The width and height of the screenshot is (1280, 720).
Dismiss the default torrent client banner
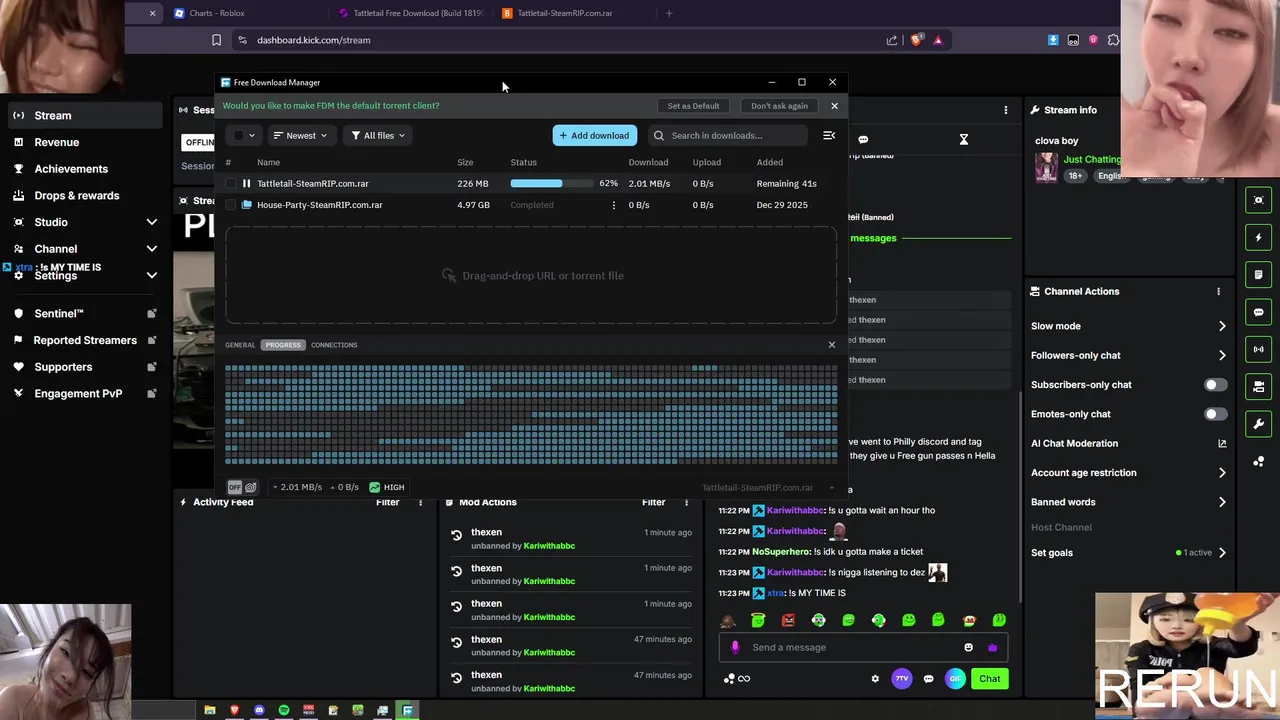[x=834, y=106]
